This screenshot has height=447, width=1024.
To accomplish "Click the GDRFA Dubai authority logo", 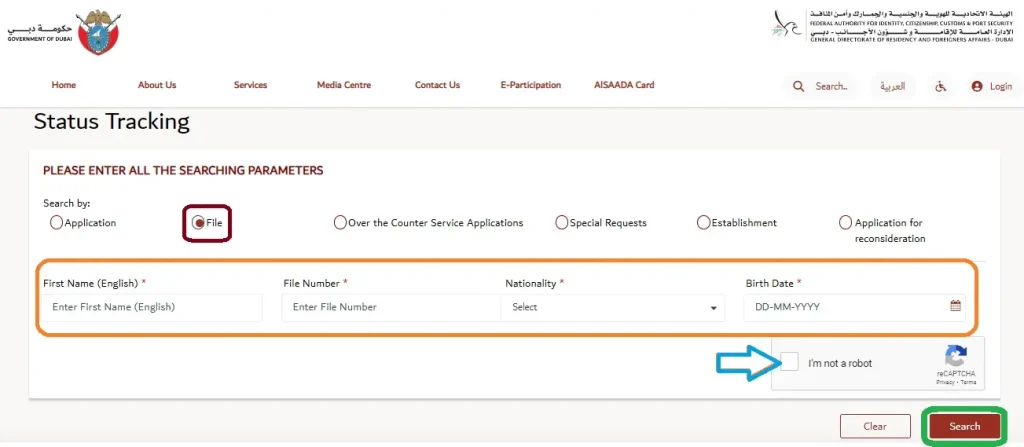I will 891,27.
